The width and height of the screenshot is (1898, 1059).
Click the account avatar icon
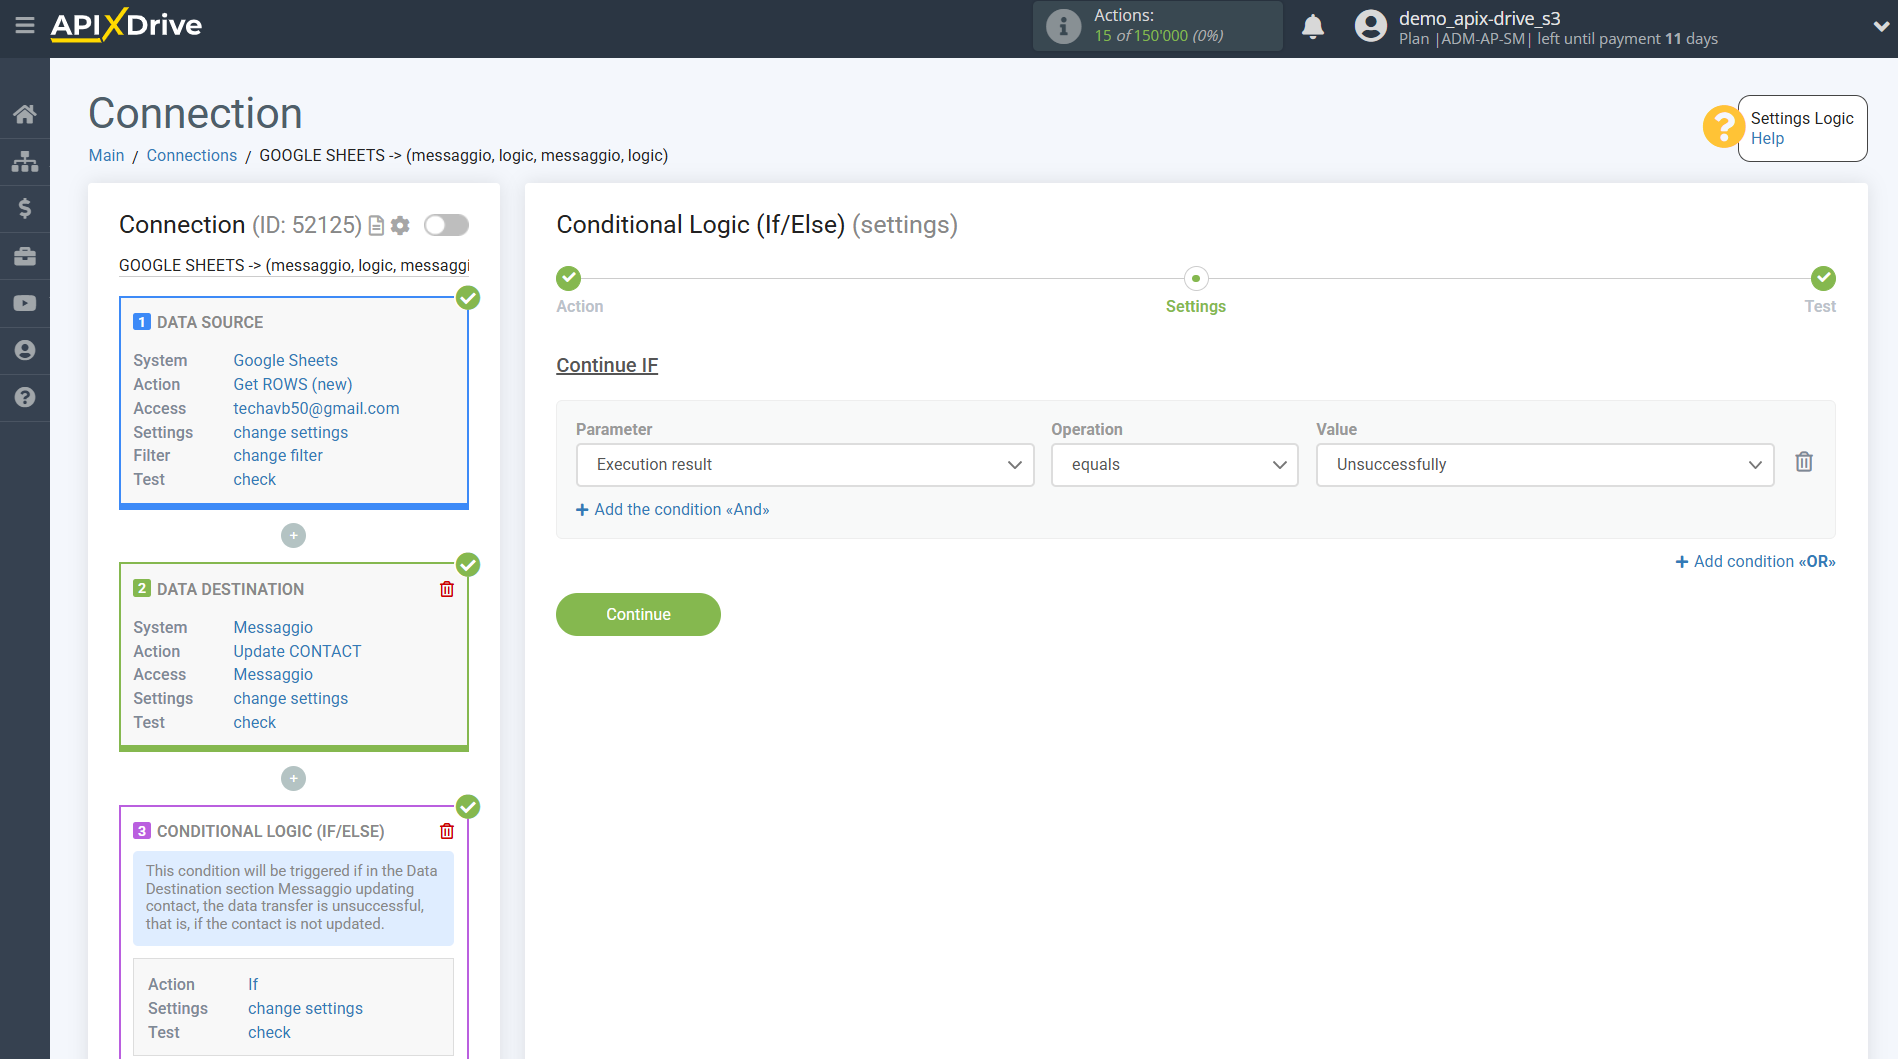(x=1371, y=26)
